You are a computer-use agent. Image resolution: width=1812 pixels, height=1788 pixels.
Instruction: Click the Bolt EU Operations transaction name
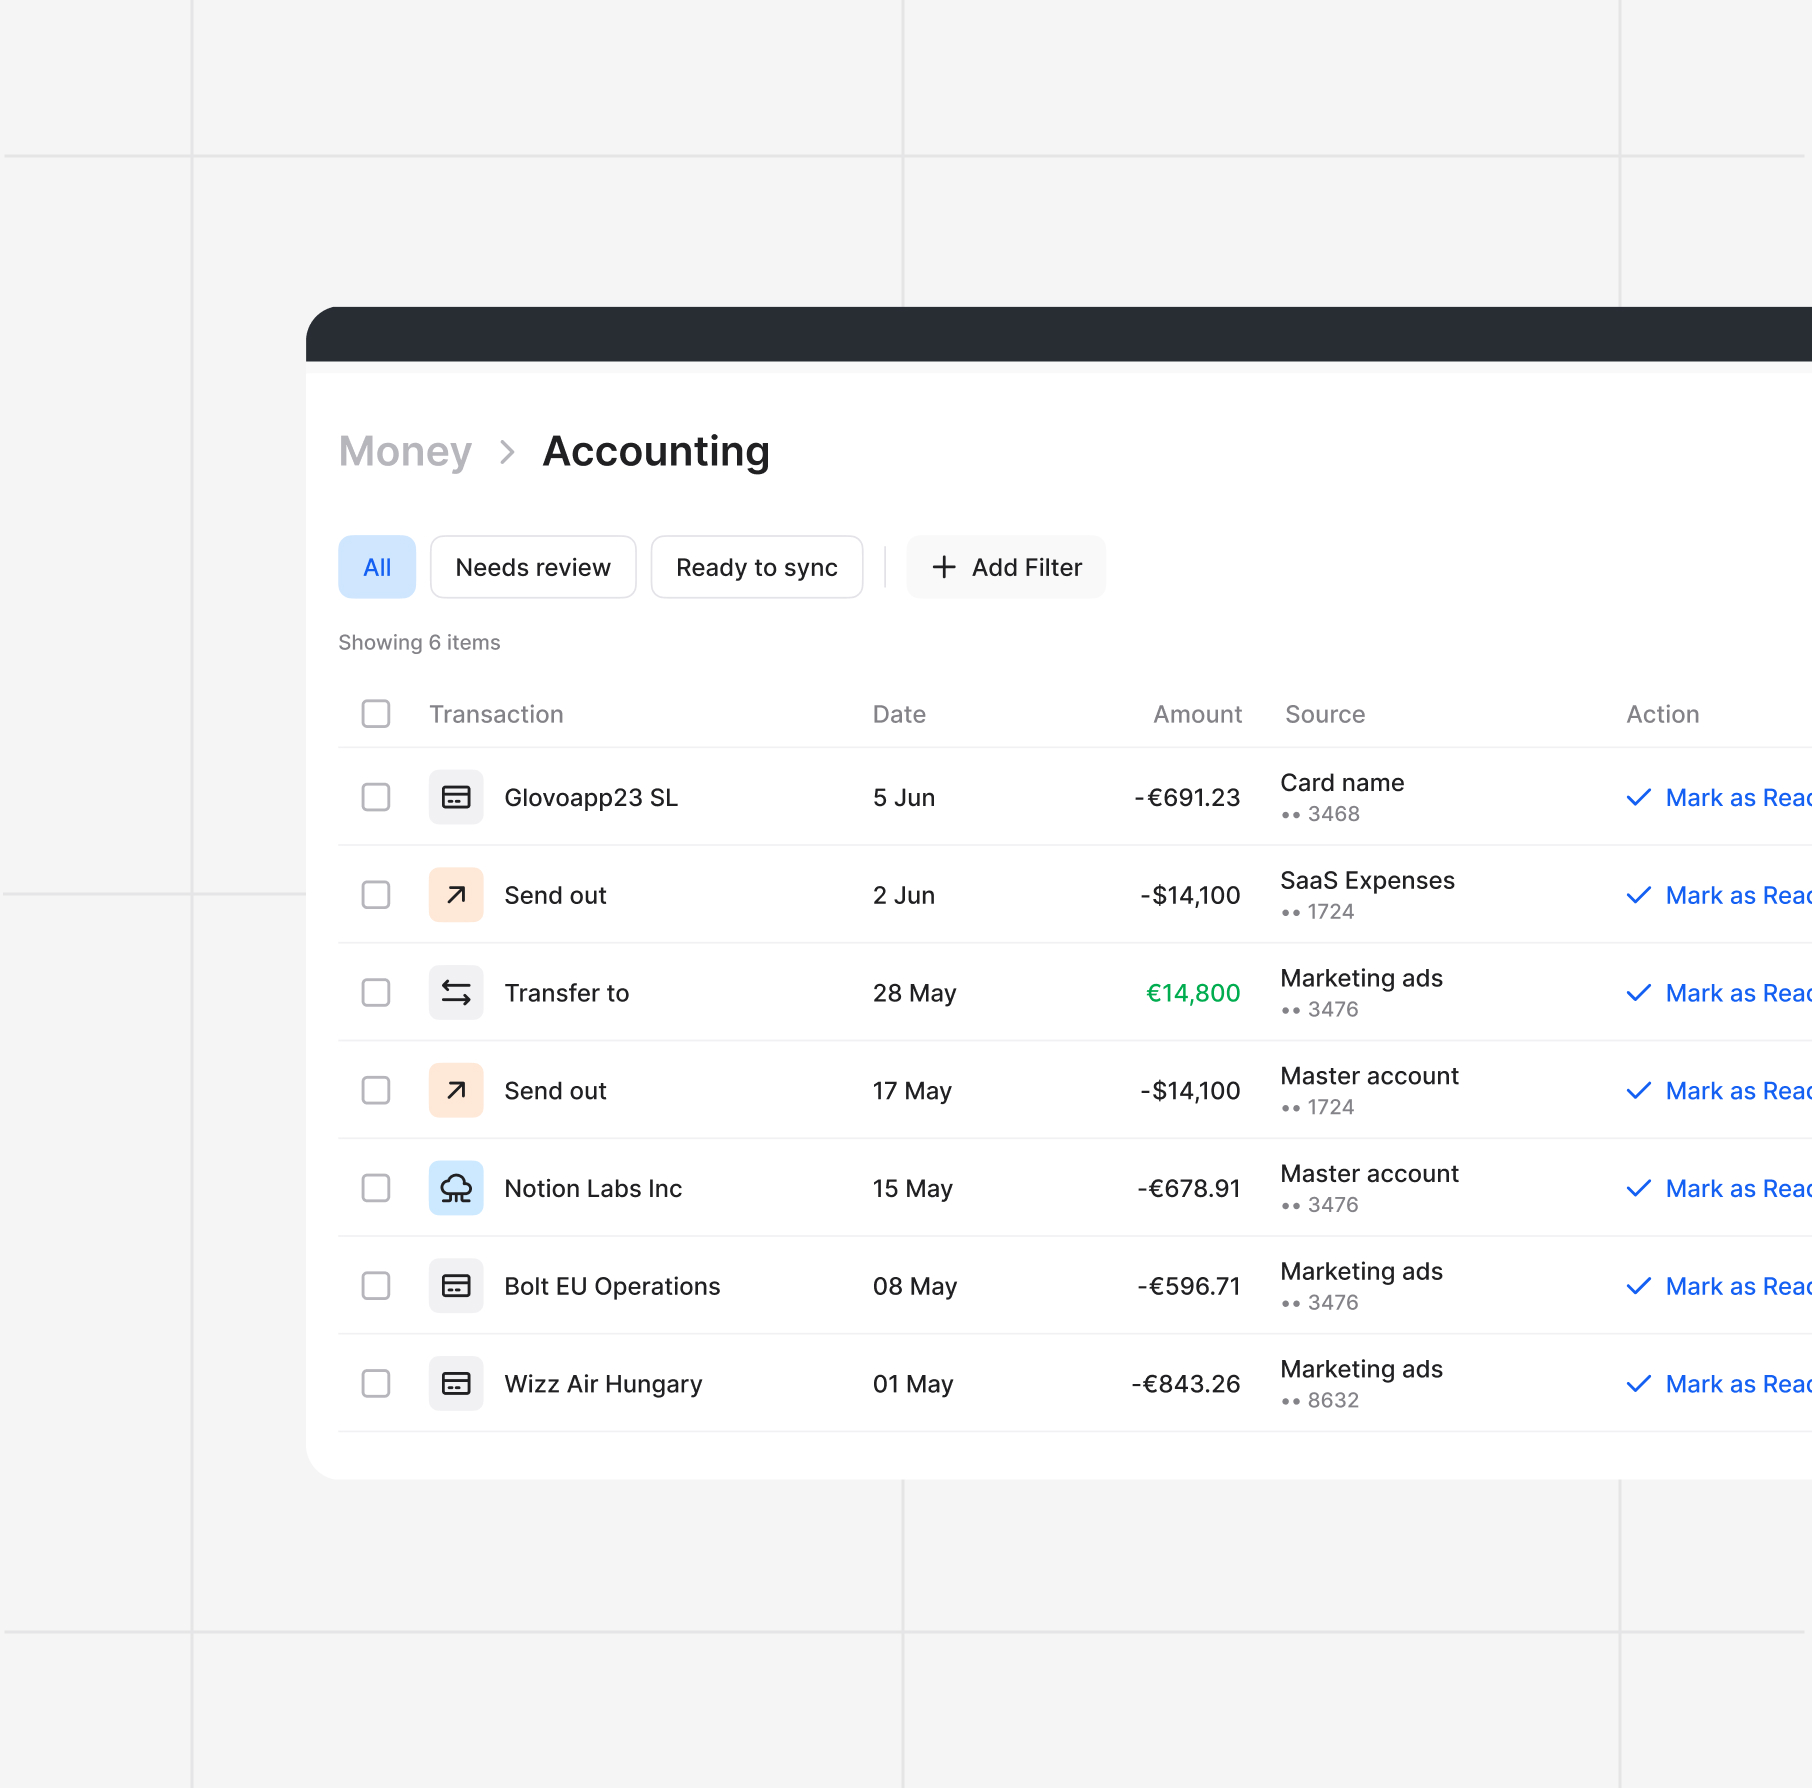[612, 1286]
